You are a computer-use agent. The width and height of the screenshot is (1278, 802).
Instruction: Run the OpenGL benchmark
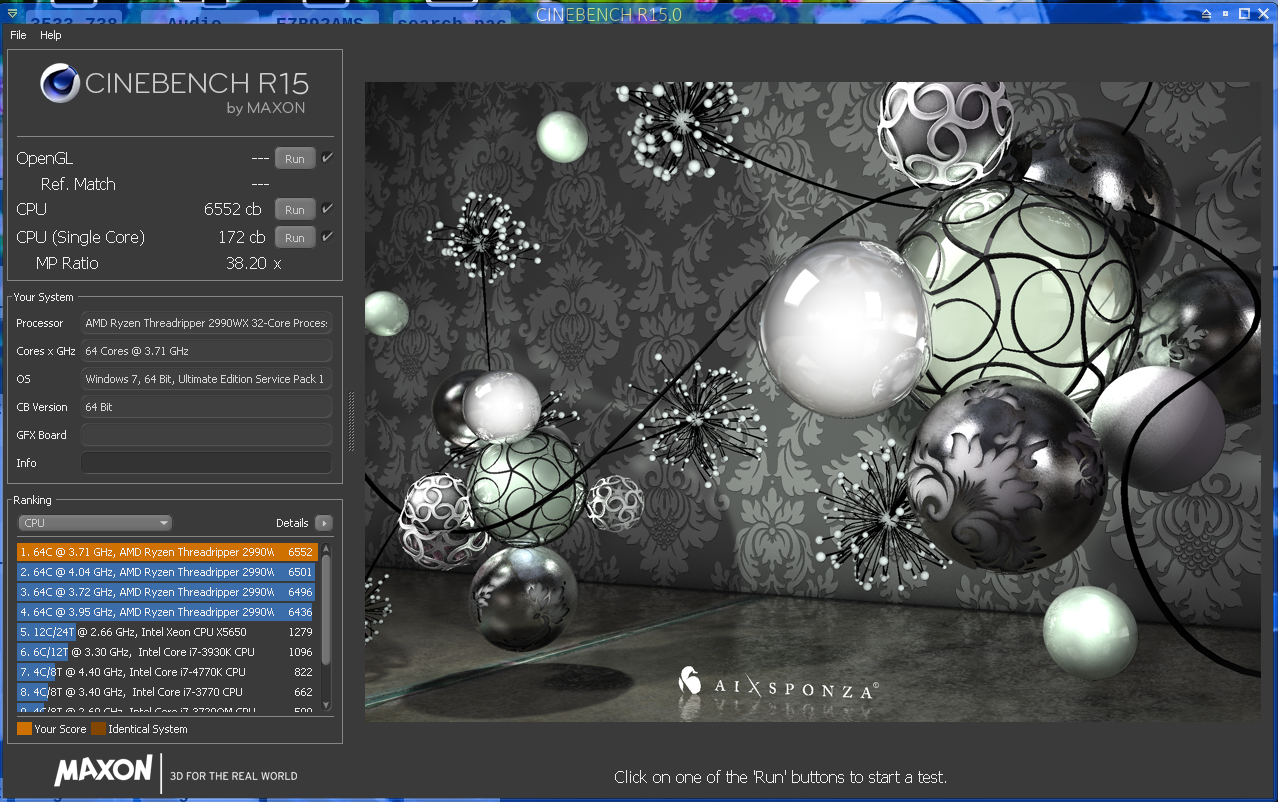[x=295, y=159]
